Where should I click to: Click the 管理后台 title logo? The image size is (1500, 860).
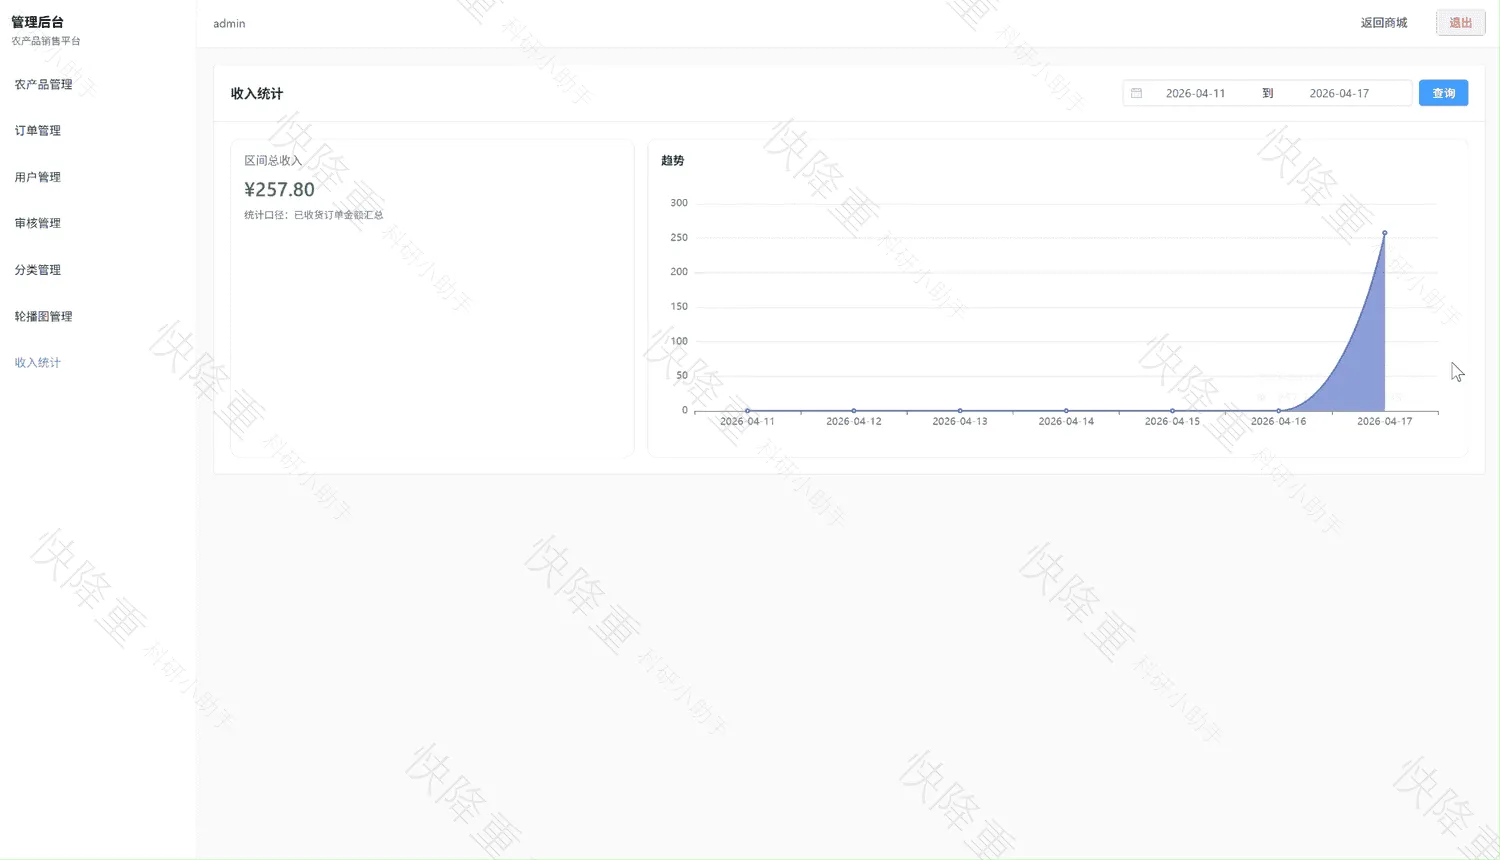[37, 22]
